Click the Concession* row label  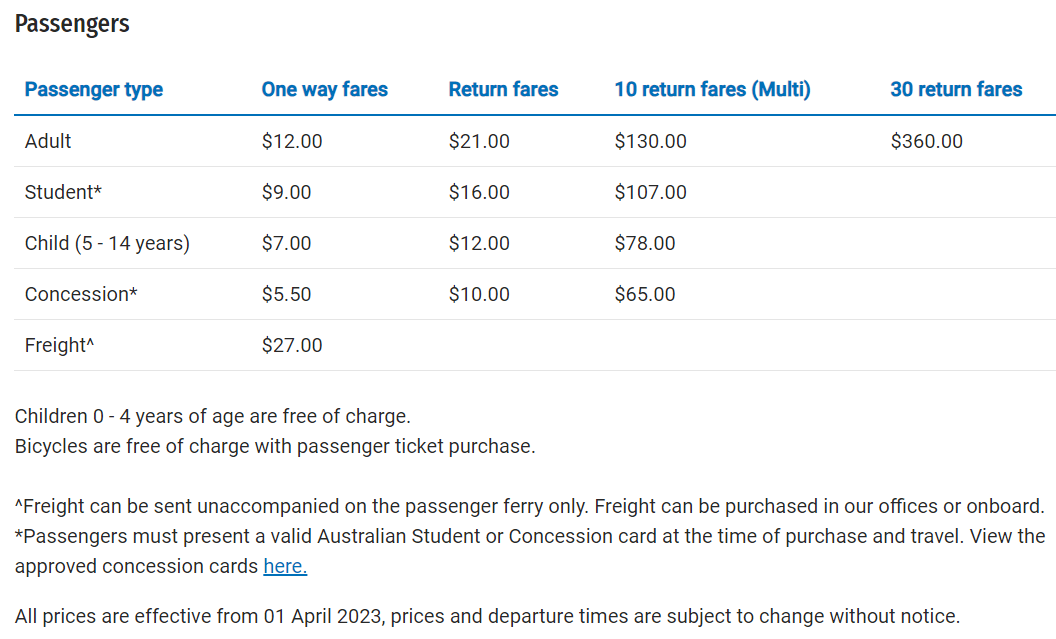pos(81,294)
